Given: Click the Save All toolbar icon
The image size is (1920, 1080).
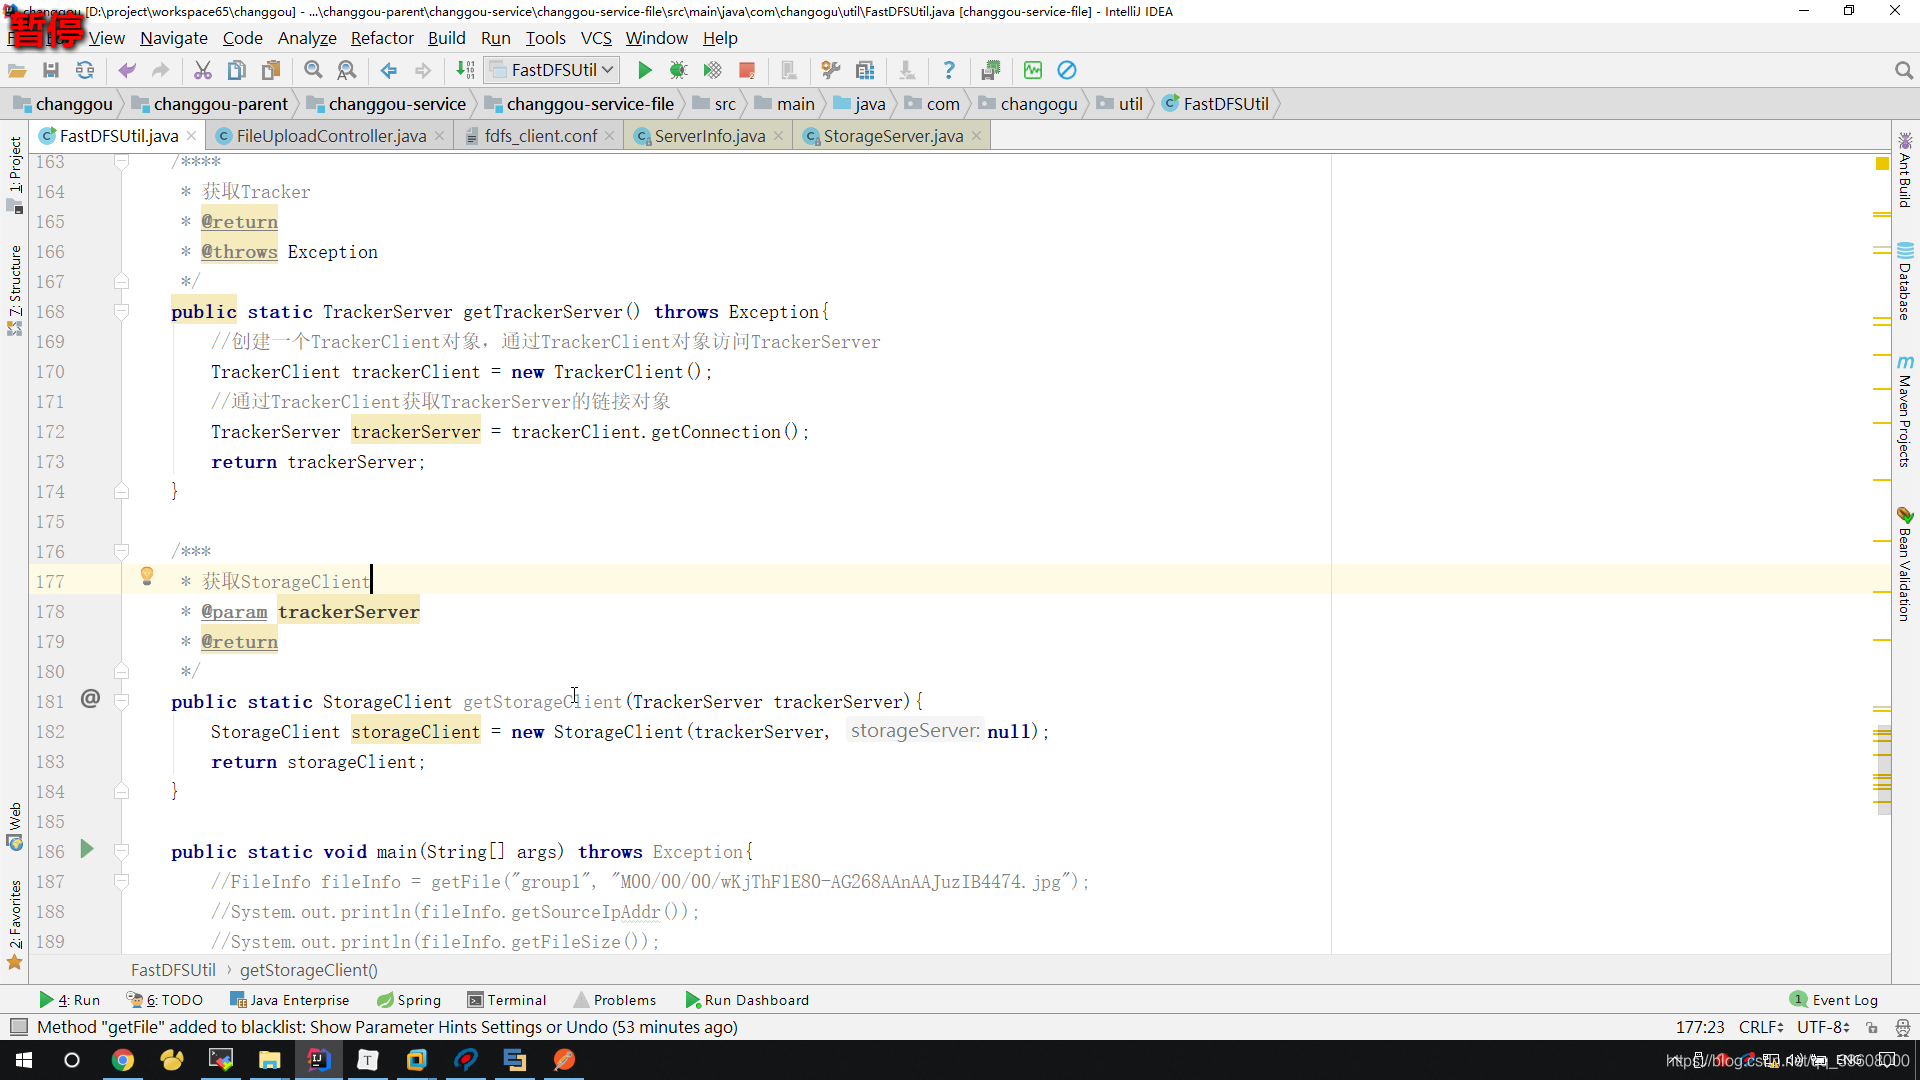Looking at the screenshot, I should pos(51,70).
